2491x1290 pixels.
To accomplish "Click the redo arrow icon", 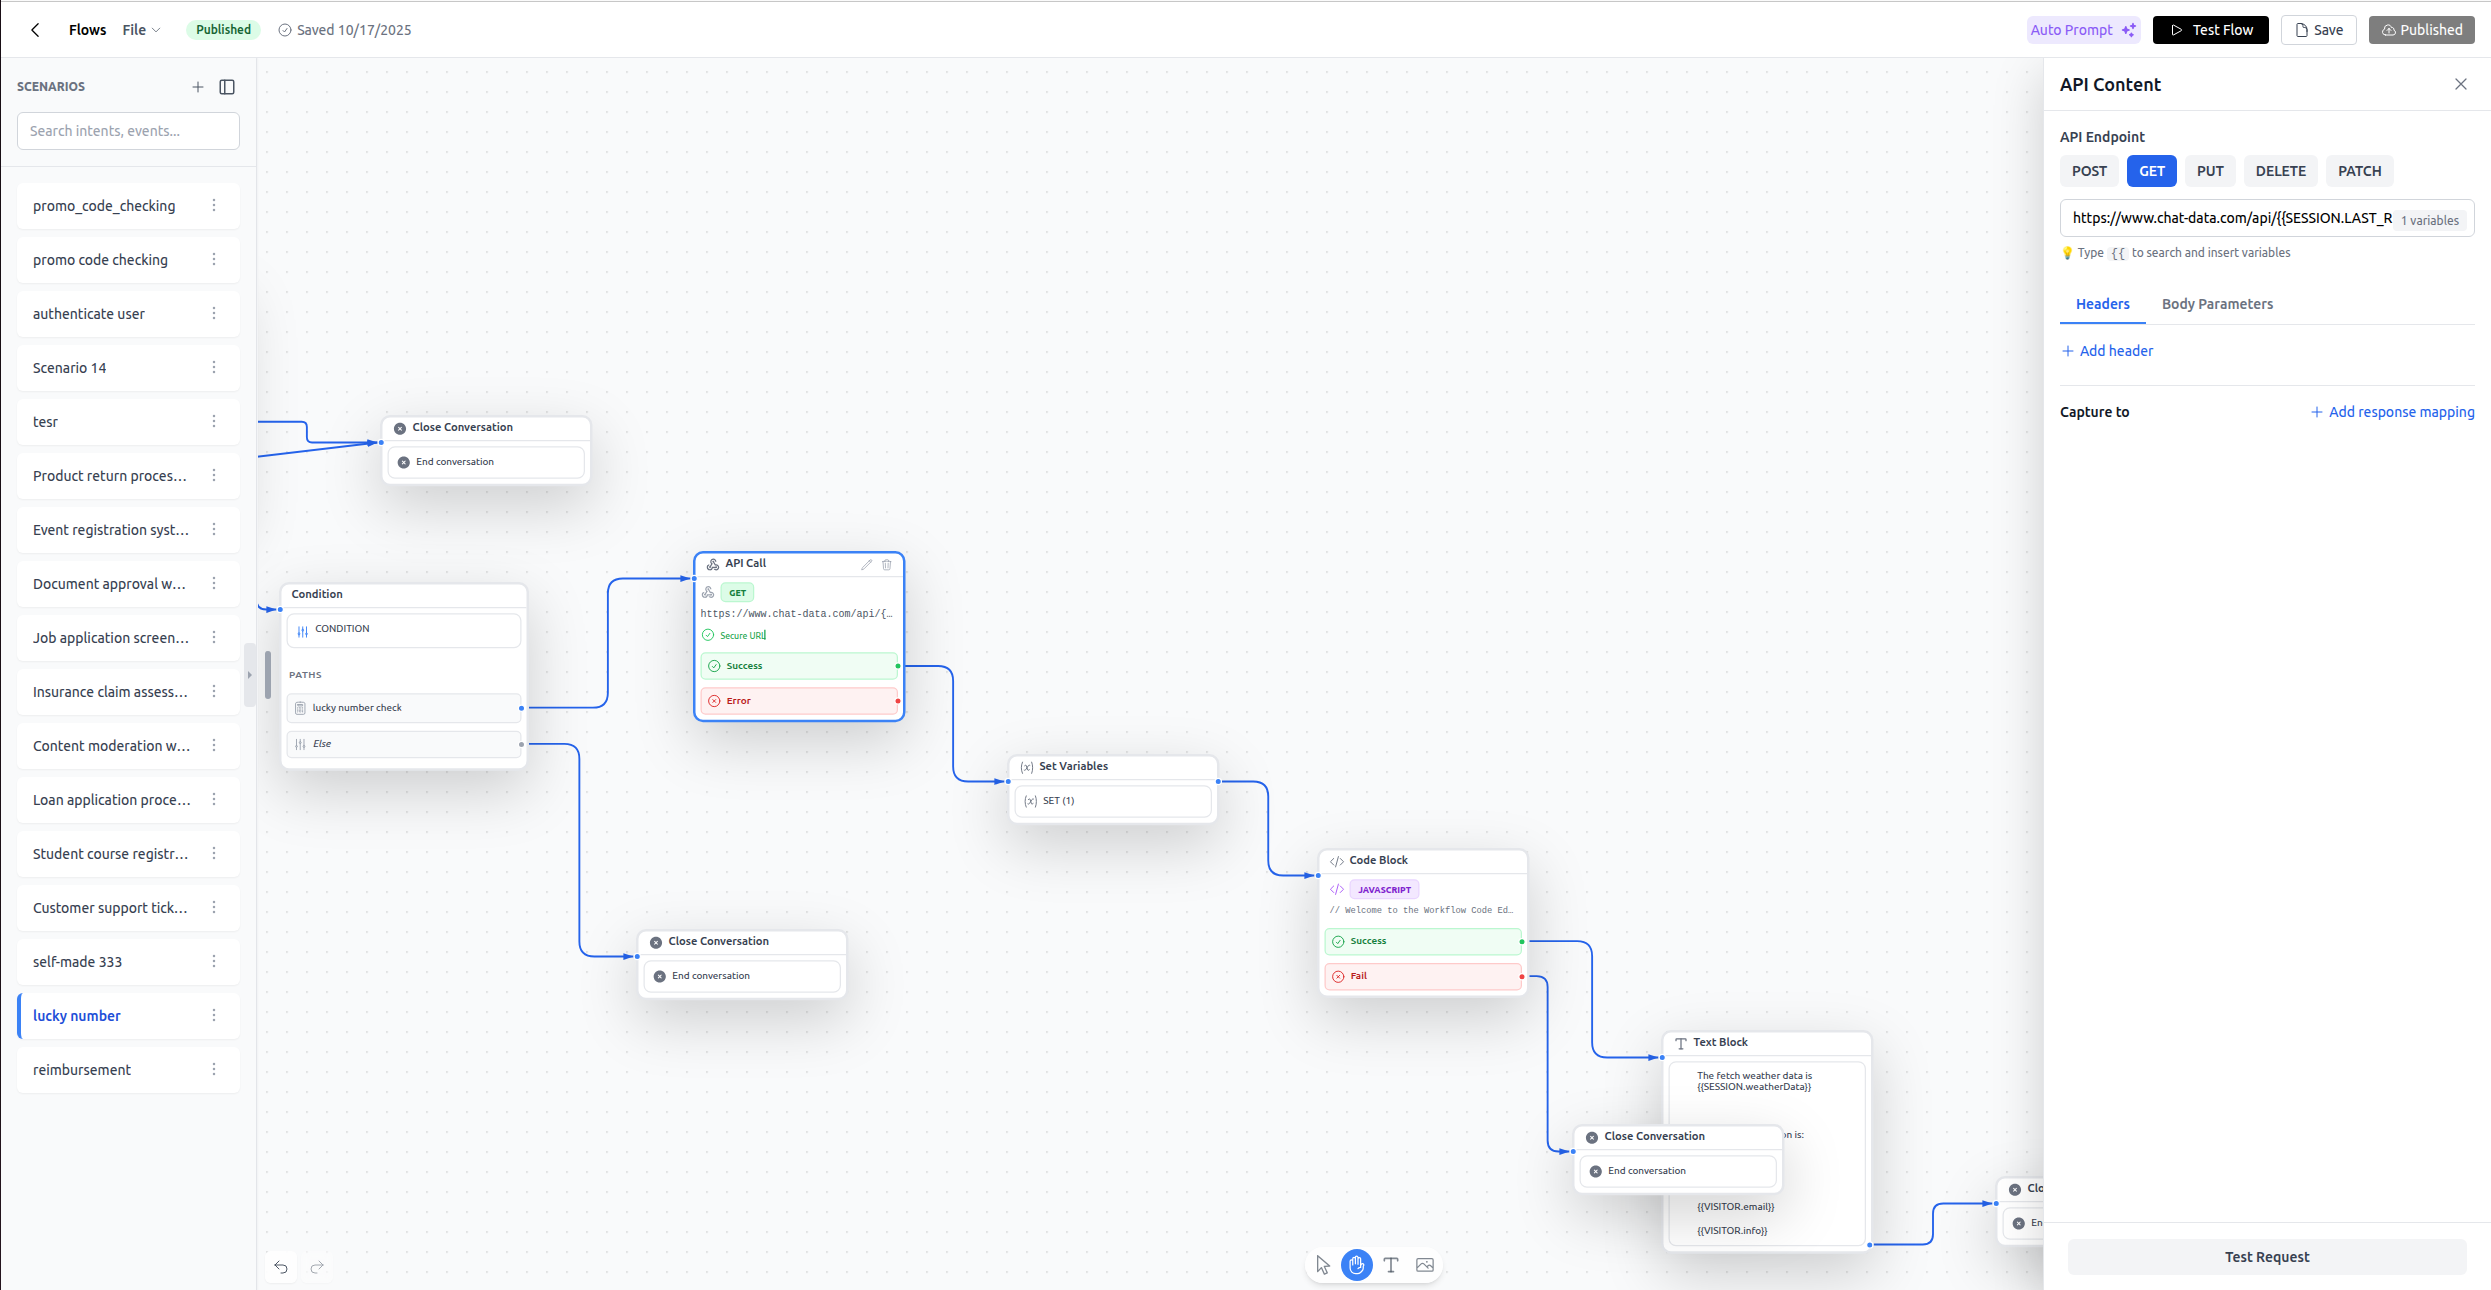I will (317, 1267).
